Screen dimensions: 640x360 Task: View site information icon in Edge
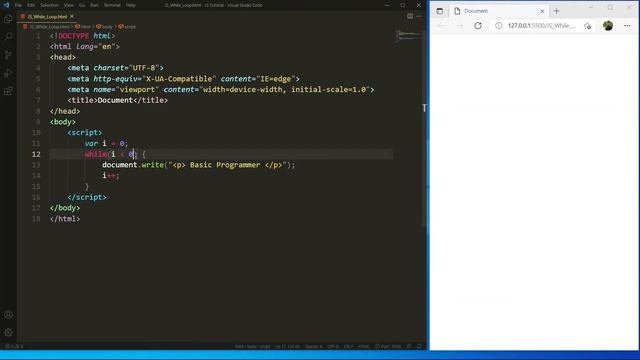(x=499, y=26)
